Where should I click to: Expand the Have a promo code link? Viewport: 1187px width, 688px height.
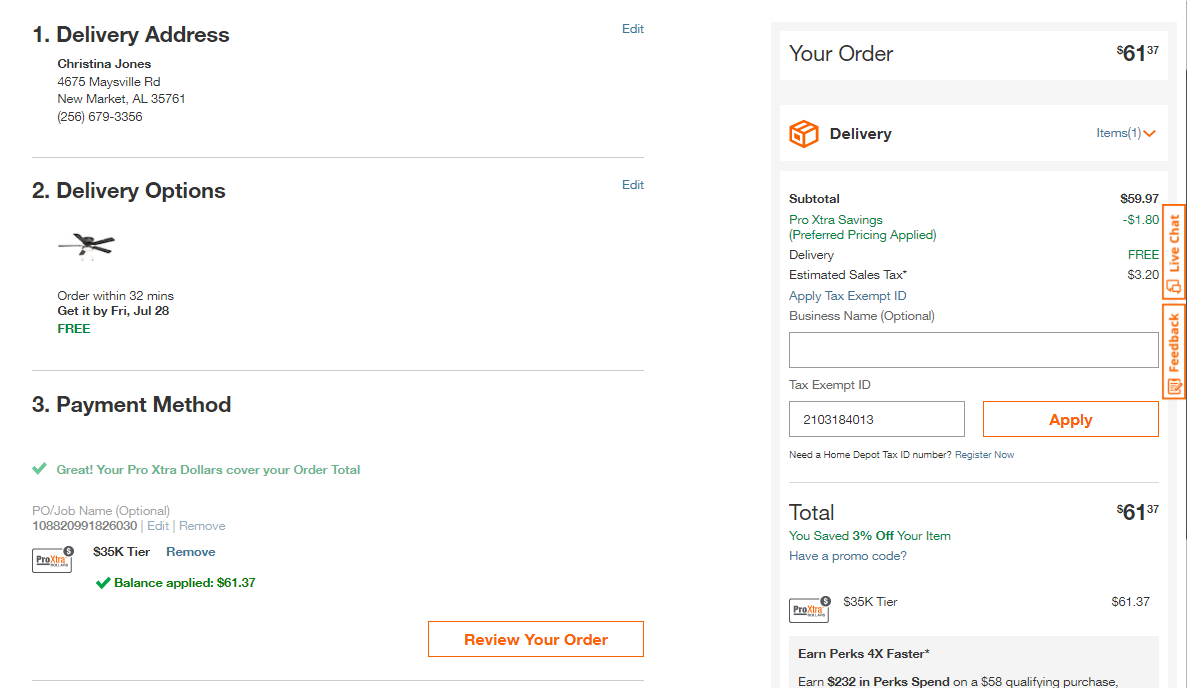[847, 556]
